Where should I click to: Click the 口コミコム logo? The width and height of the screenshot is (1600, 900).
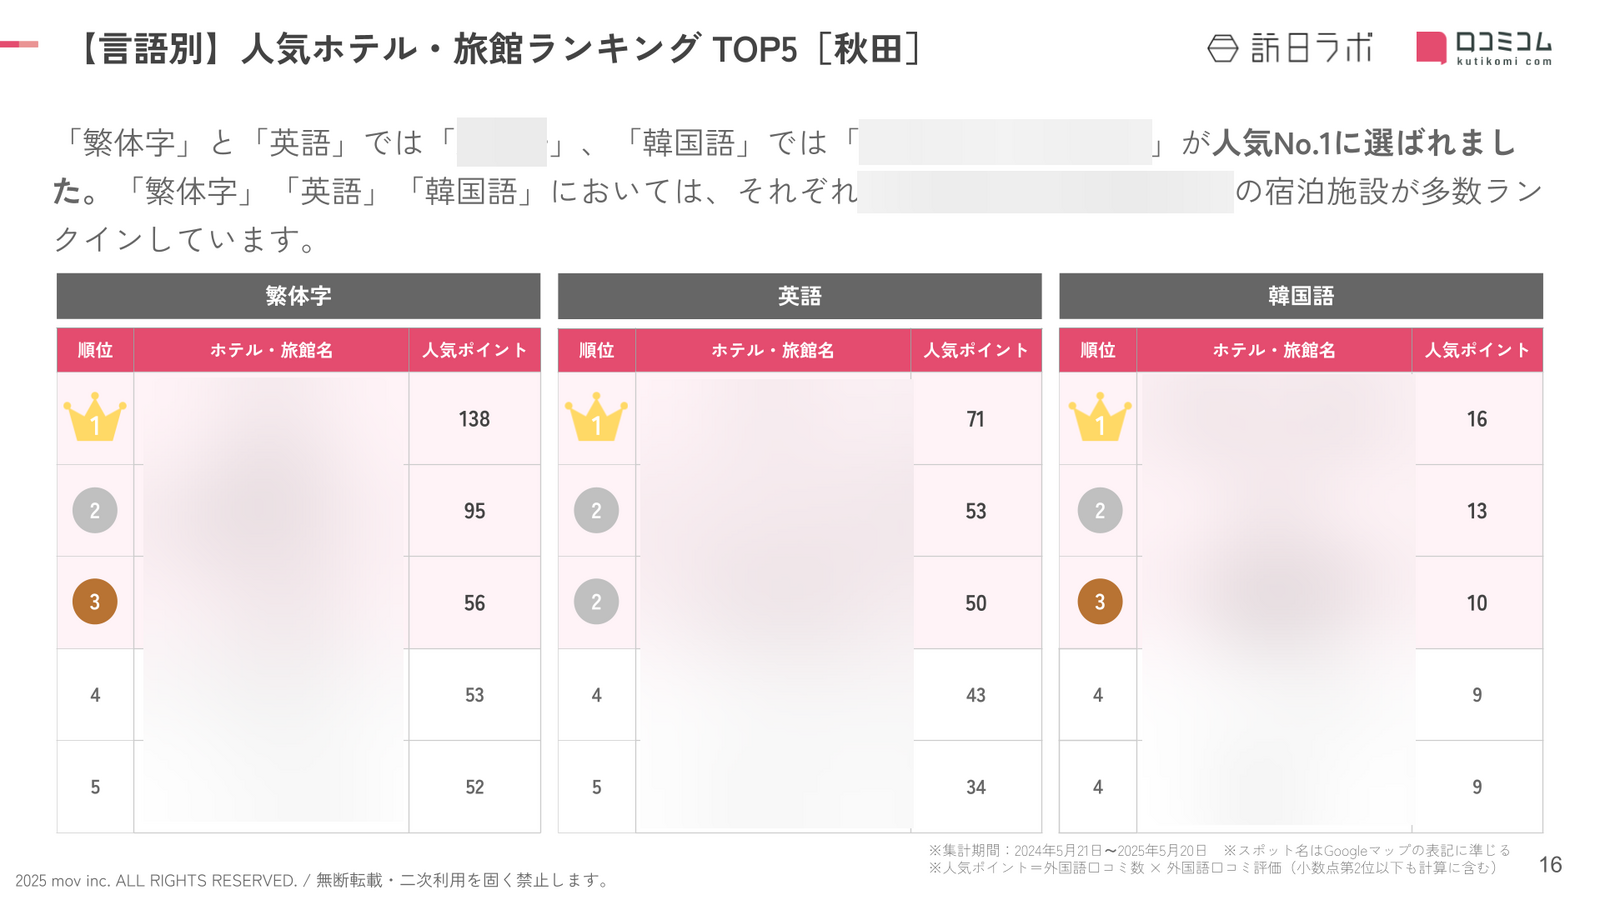click(x=1484, y=47)
